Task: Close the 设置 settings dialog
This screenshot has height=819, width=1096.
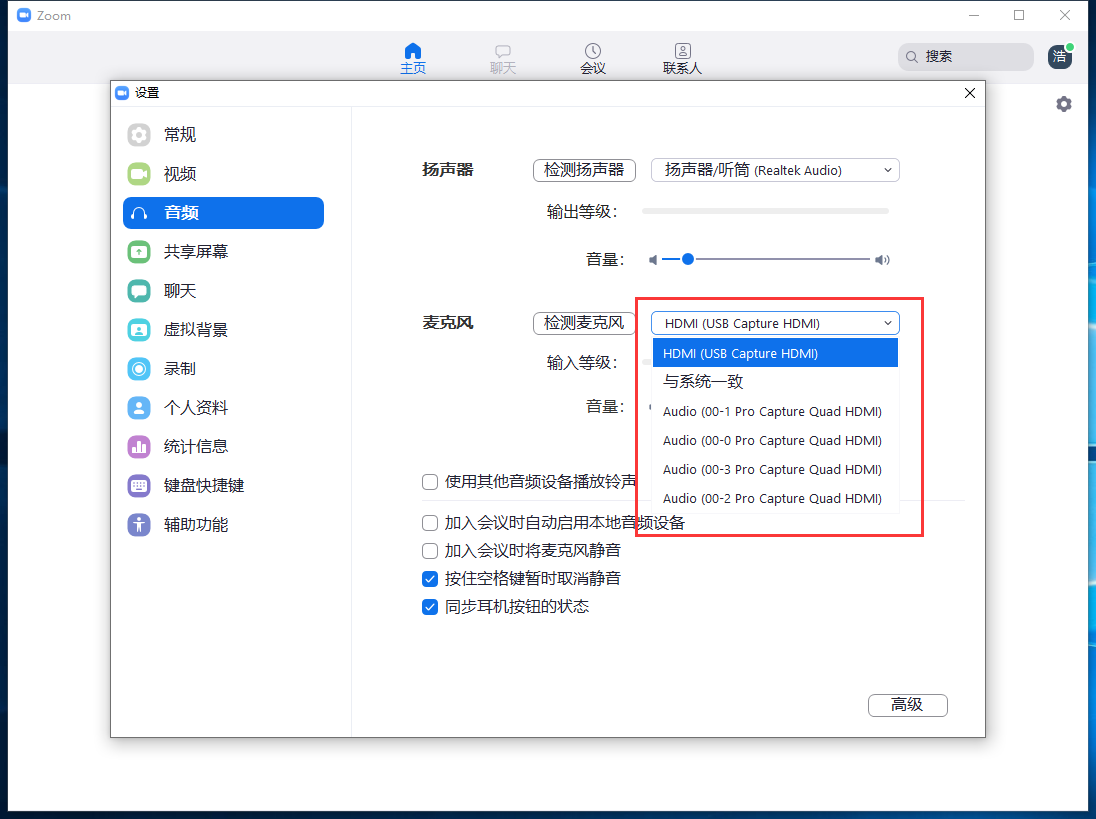Action: point(970,93)
